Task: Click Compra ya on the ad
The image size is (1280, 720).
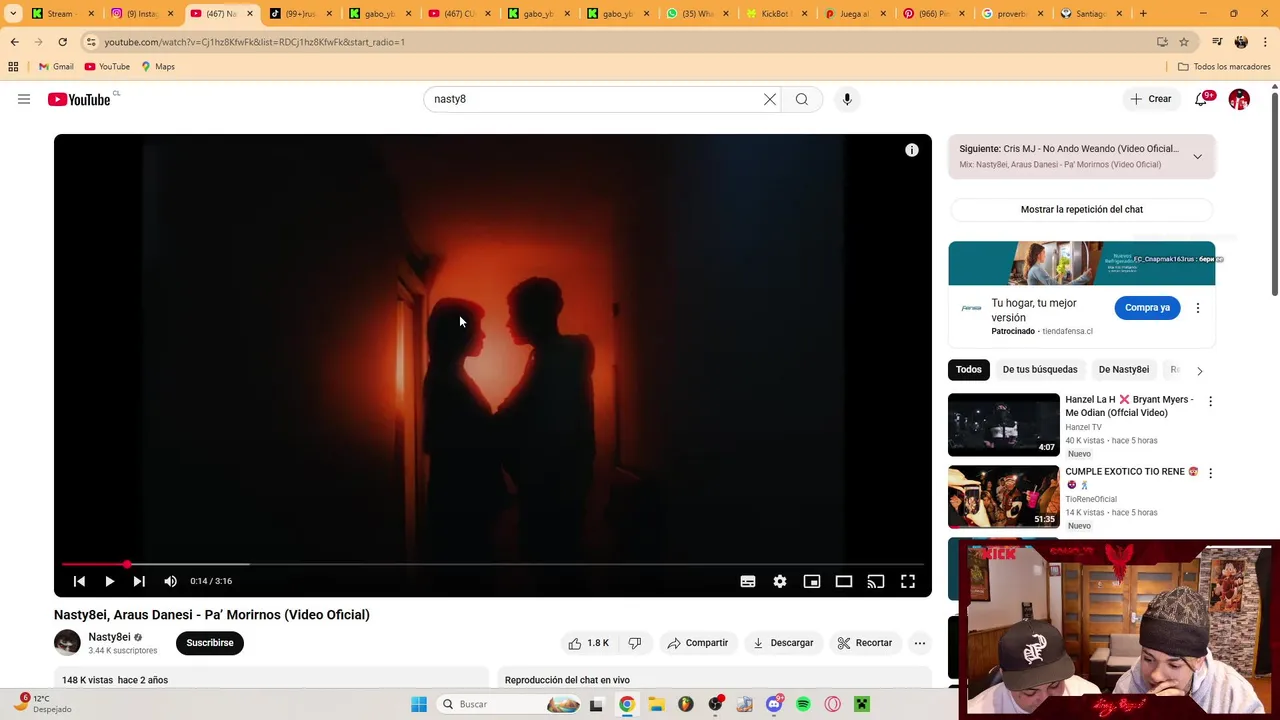Action: coord(1147,308)
